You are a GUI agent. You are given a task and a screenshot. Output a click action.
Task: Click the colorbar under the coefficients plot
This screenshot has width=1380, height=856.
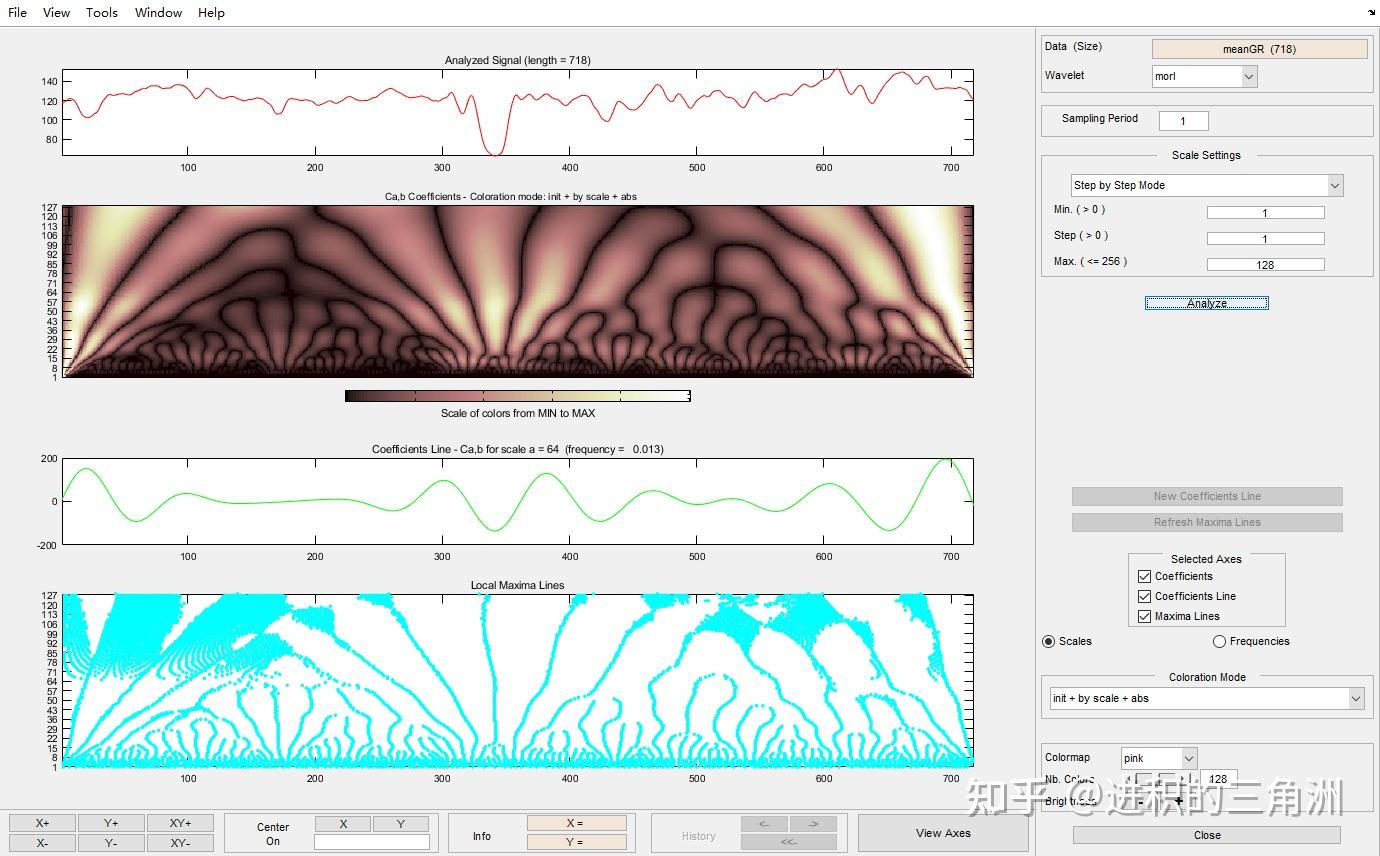click(x=518, y=396)
